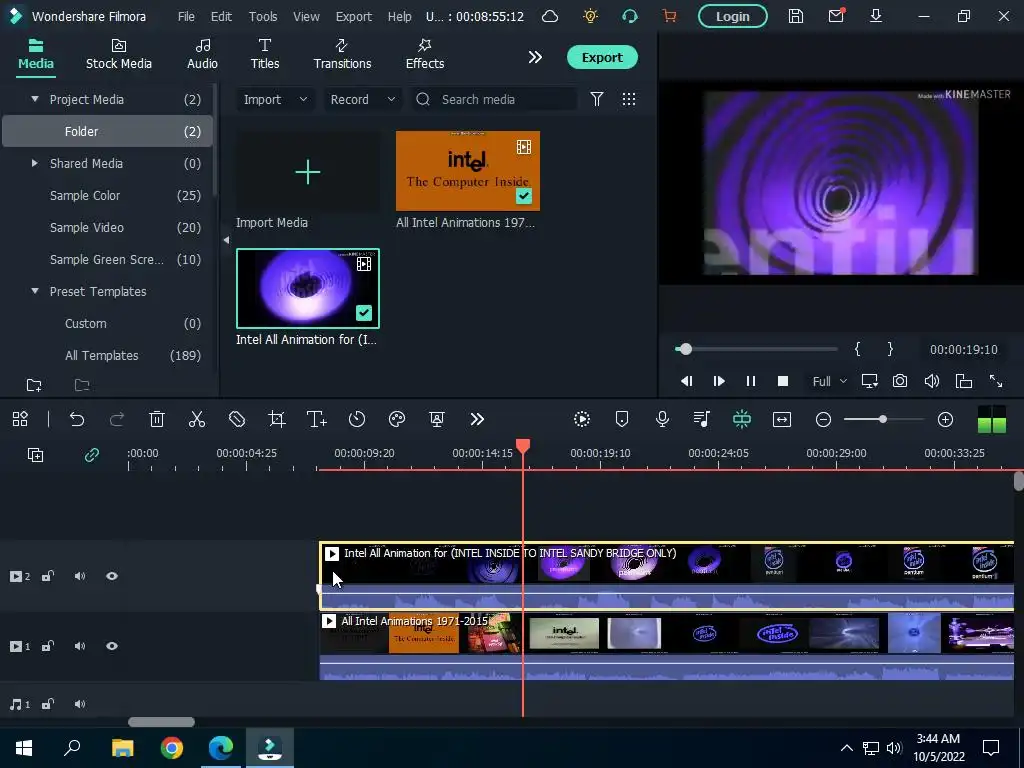Hide video track 1 with eye icon
1024x768 pixels.
click(x=112, y=646)
